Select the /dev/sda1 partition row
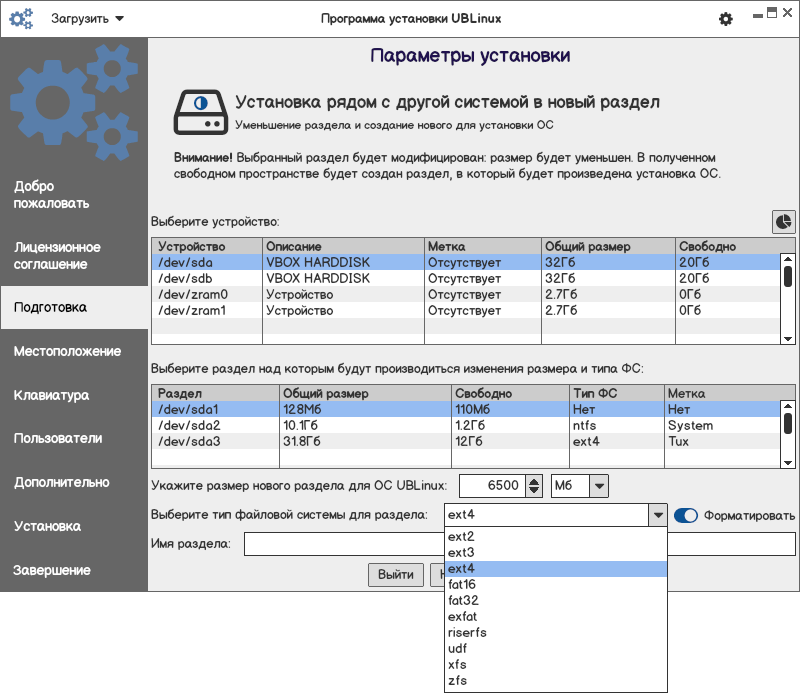Image resolution: width=800 pixels, height=694 pixels. click(x=466, y=409)
